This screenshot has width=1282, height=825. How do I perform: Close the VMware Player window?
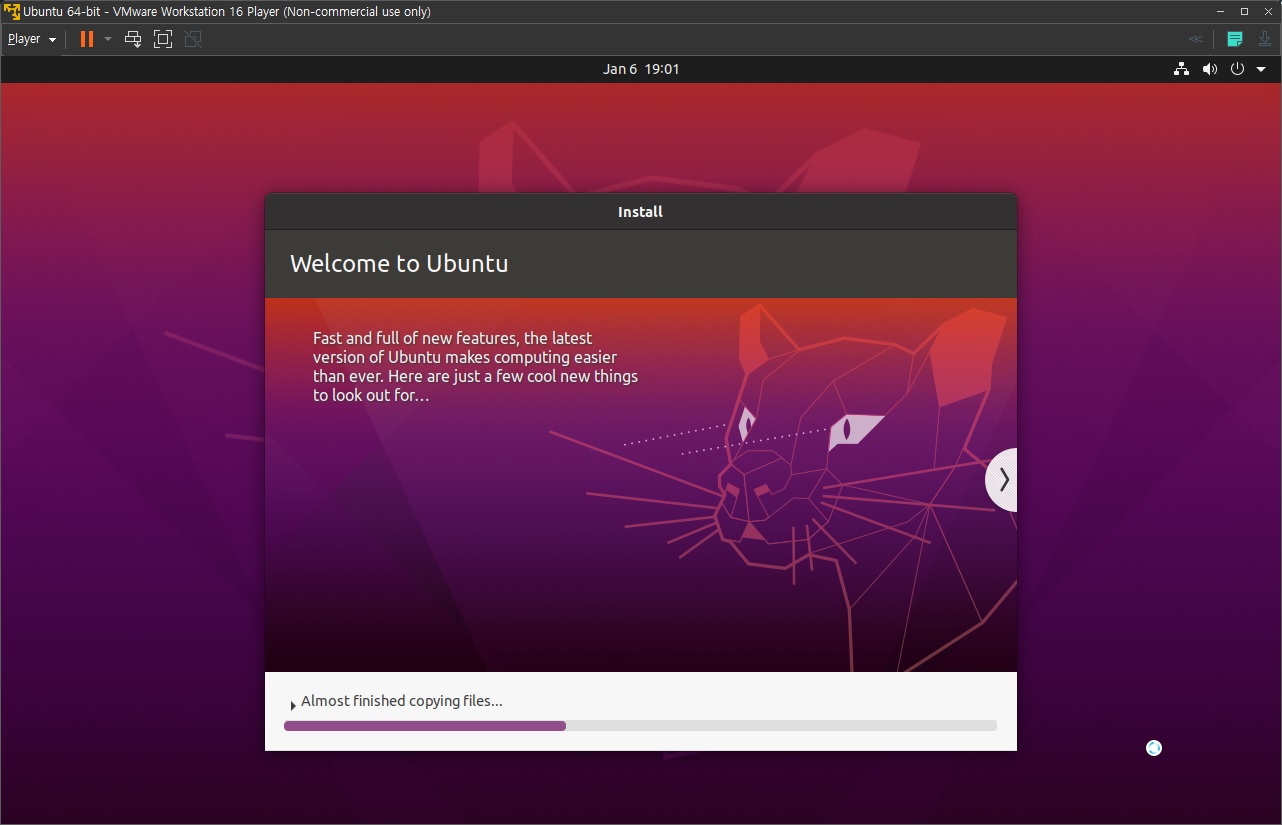click(x=1269, y=12)
